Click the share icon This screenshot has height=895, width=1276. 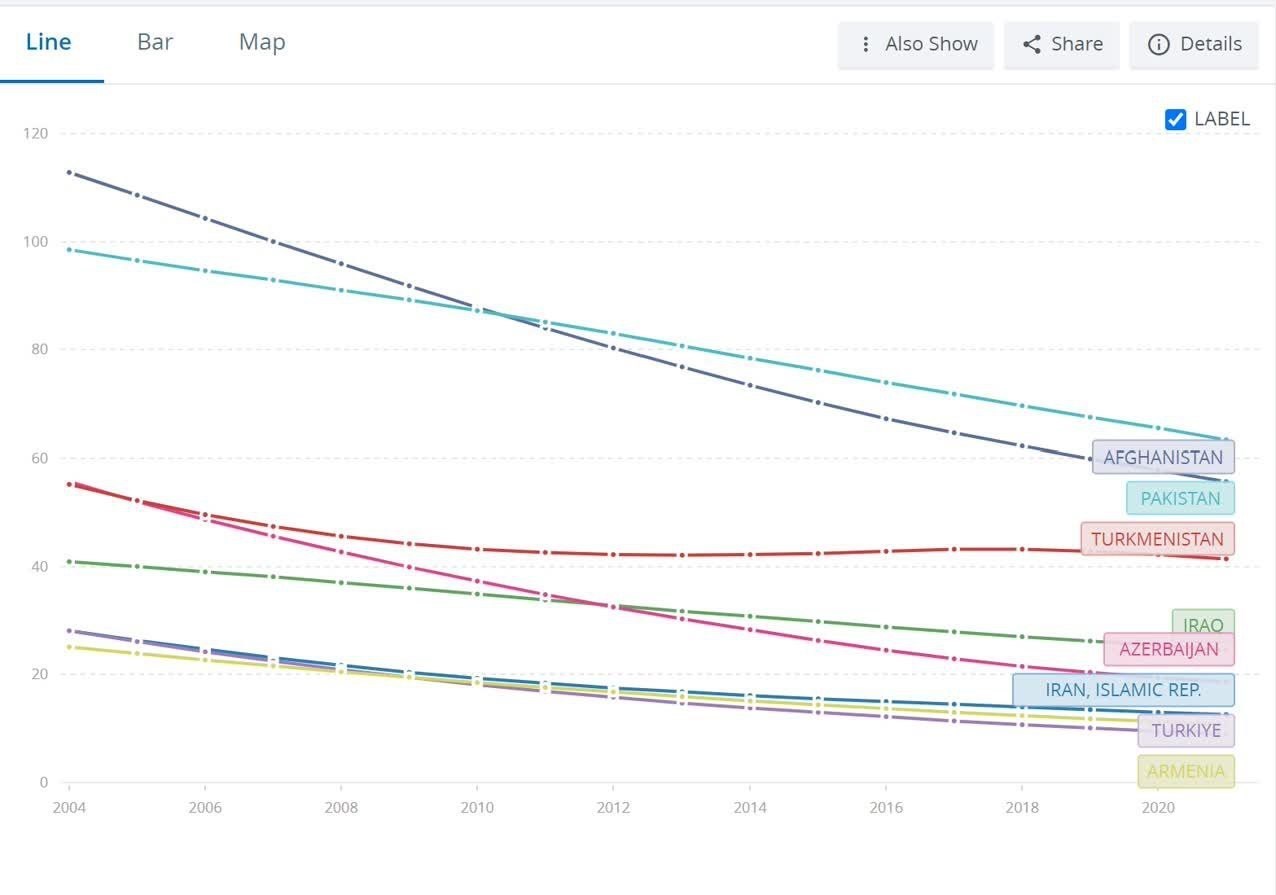point(1031,45)
